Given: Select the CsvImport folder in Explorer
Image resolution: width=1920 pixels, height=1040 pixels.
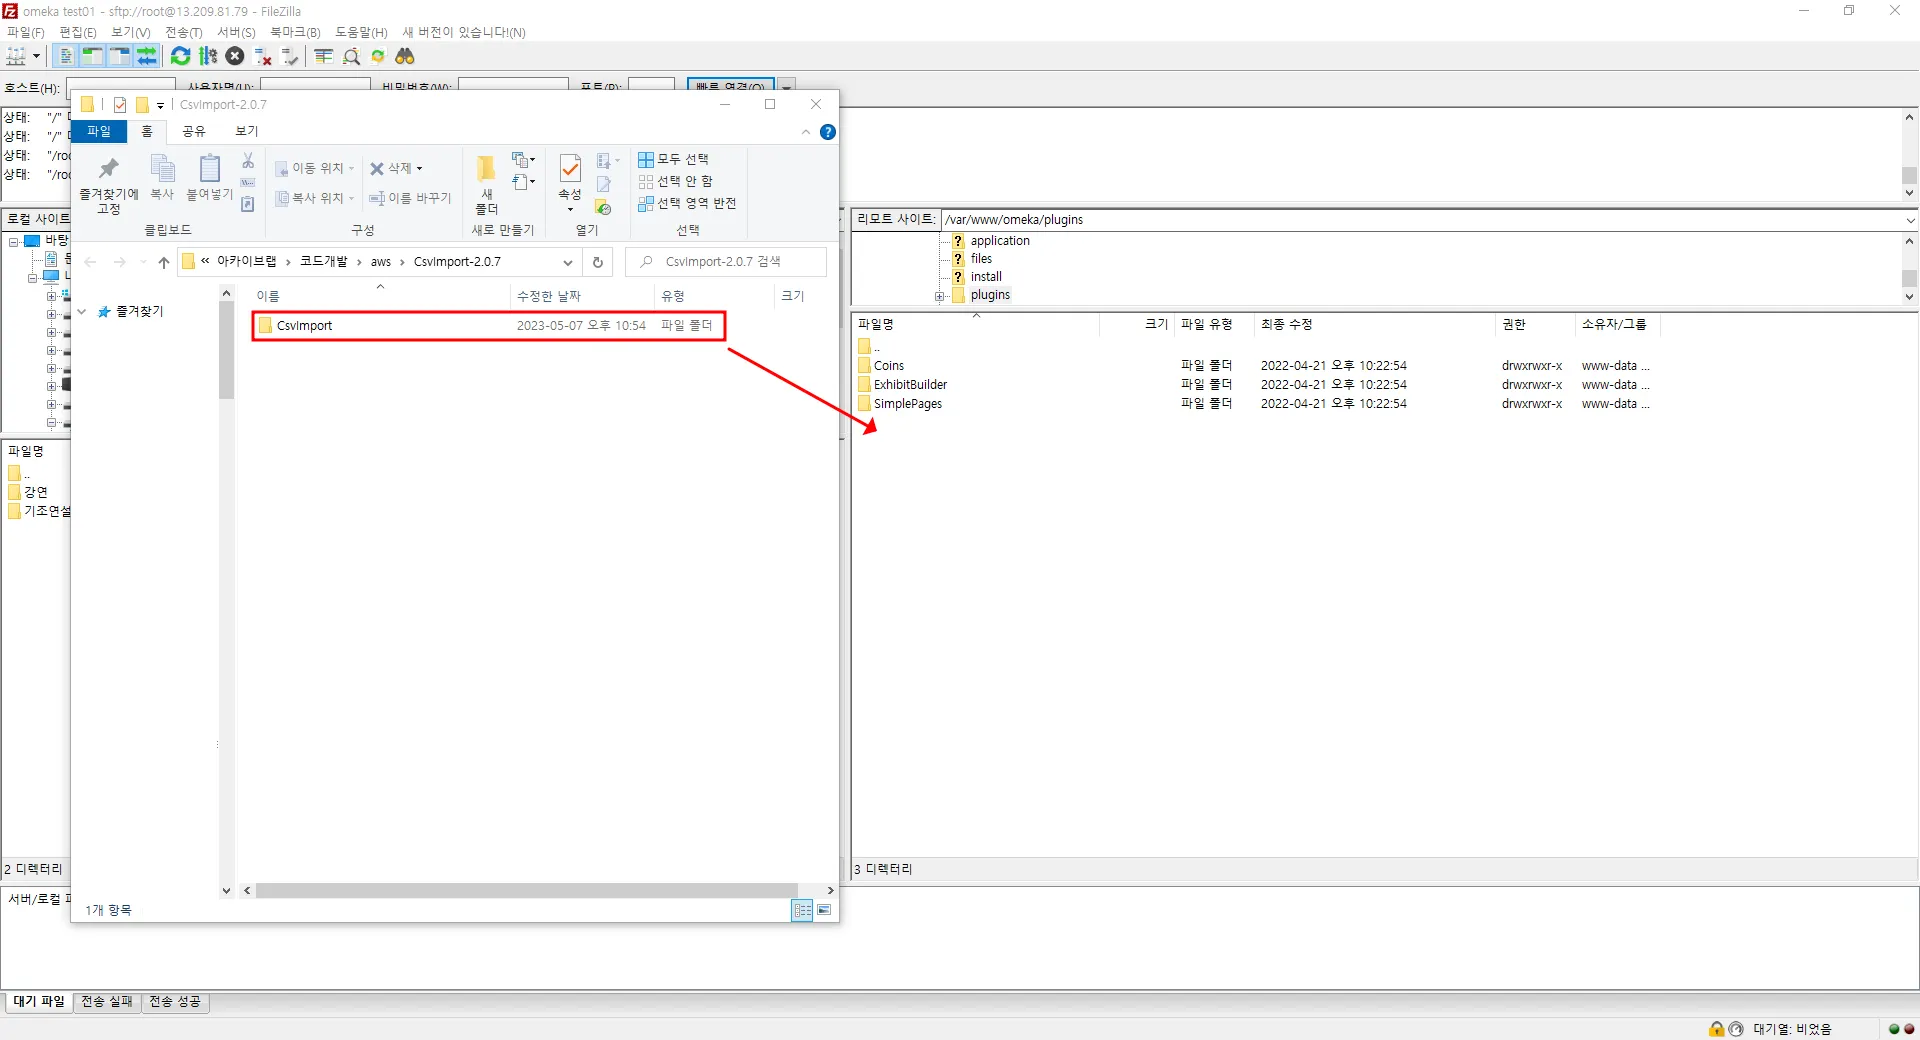Looking at the screenshot, I should coord(489,325).
